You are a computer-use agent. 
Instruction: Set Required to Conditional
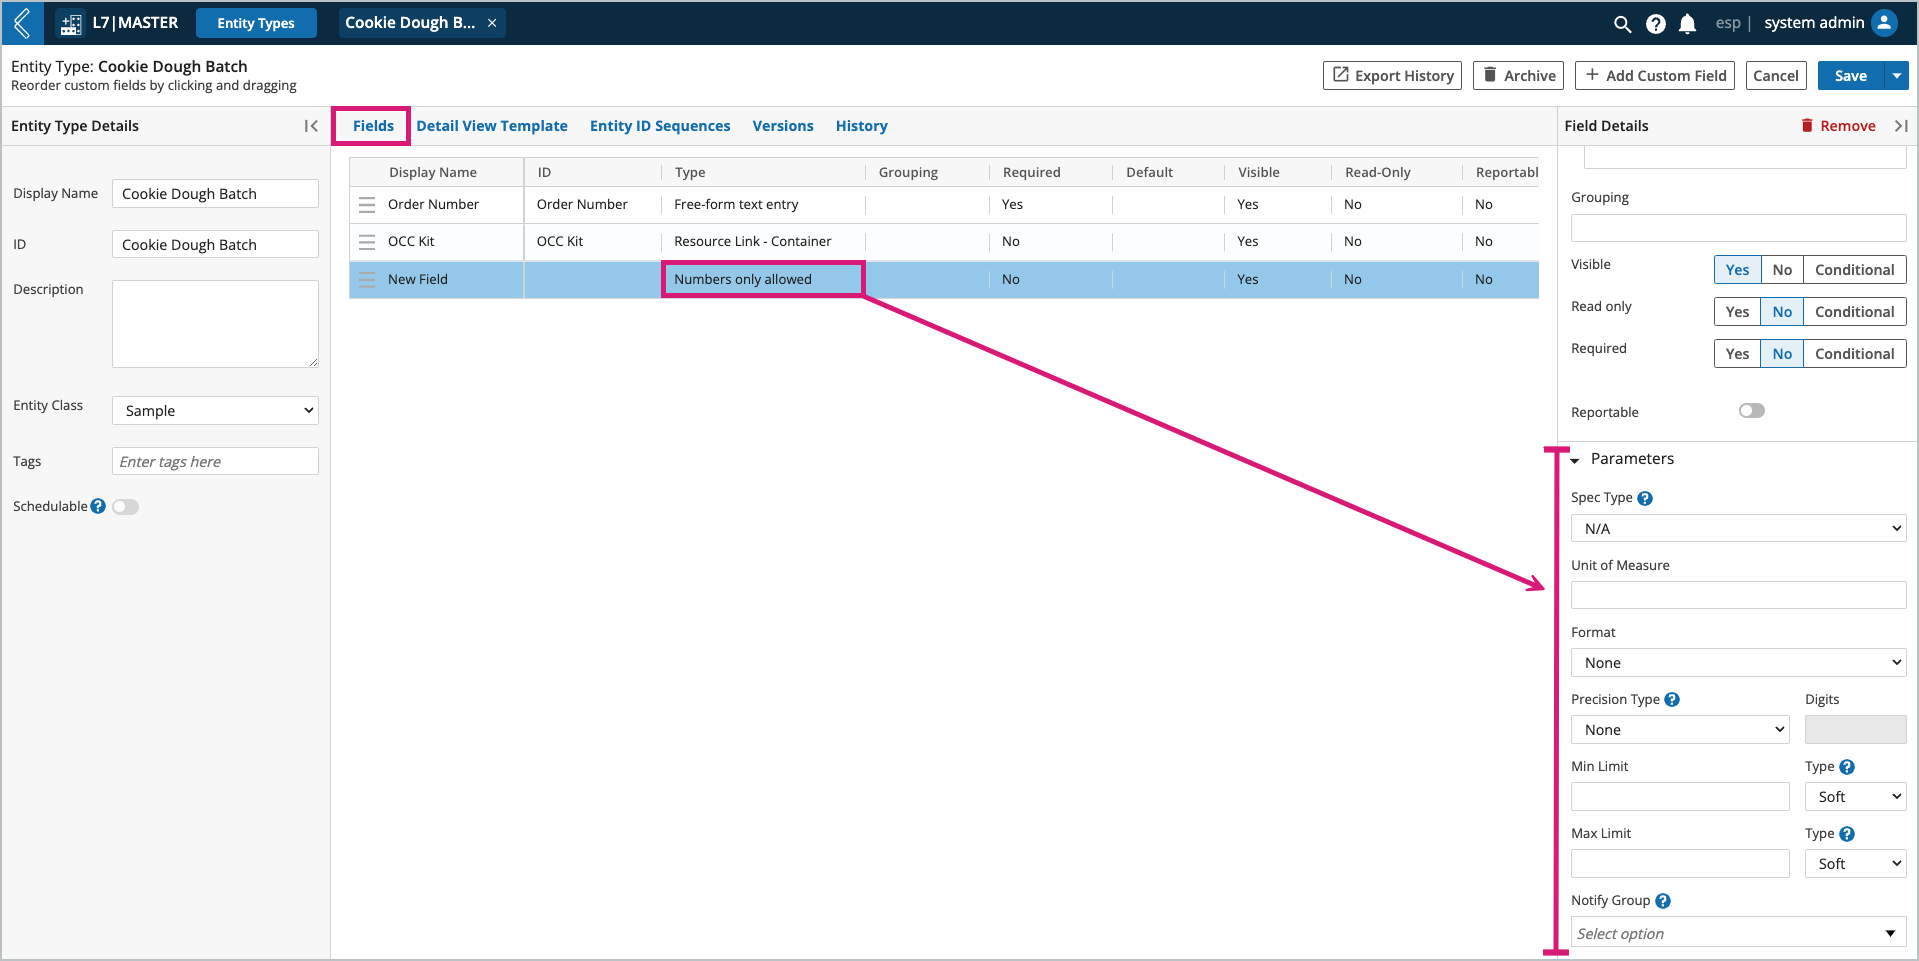[1855, 354]
